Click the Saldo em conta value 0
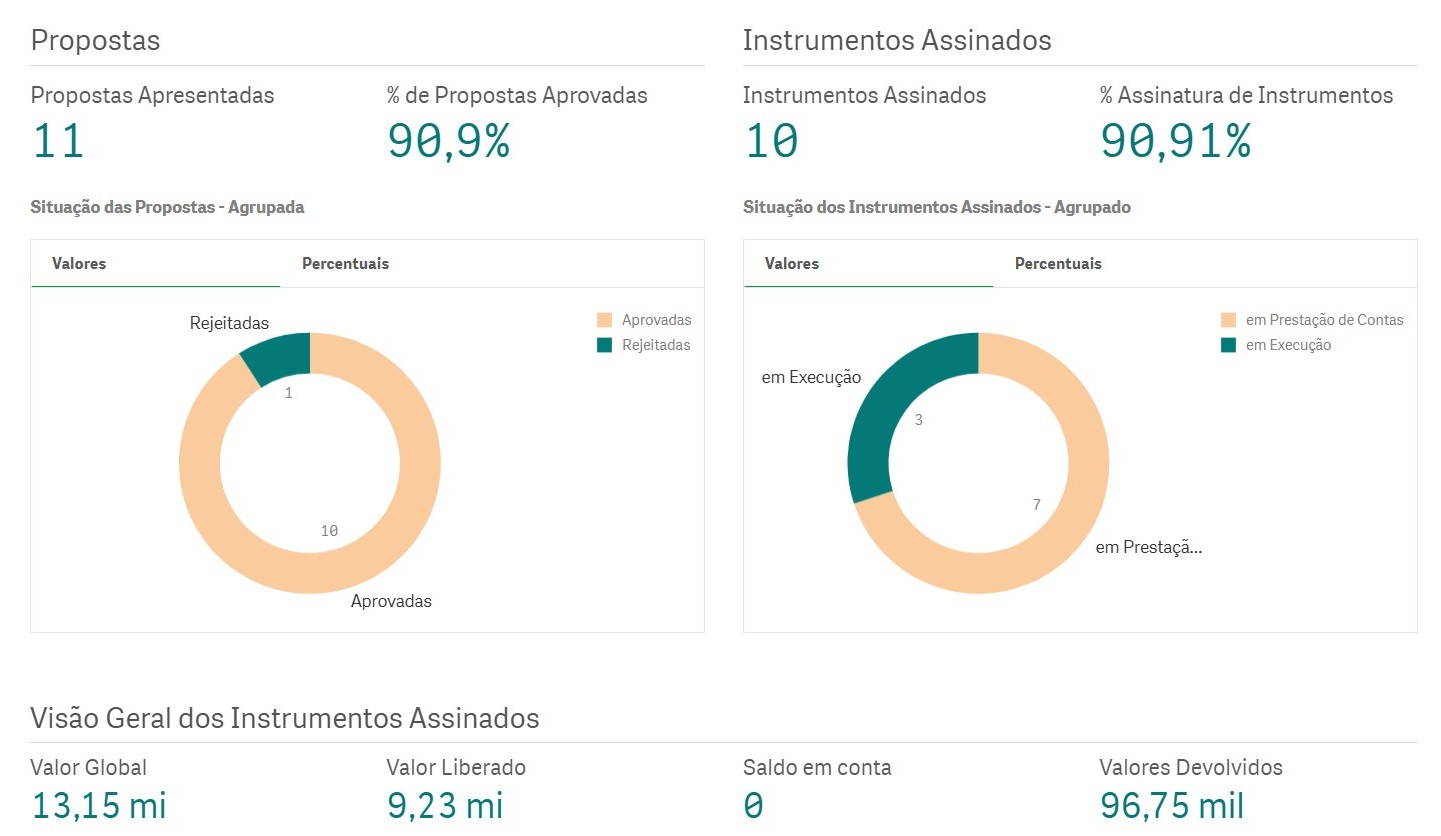 click(x=753, y=805)
